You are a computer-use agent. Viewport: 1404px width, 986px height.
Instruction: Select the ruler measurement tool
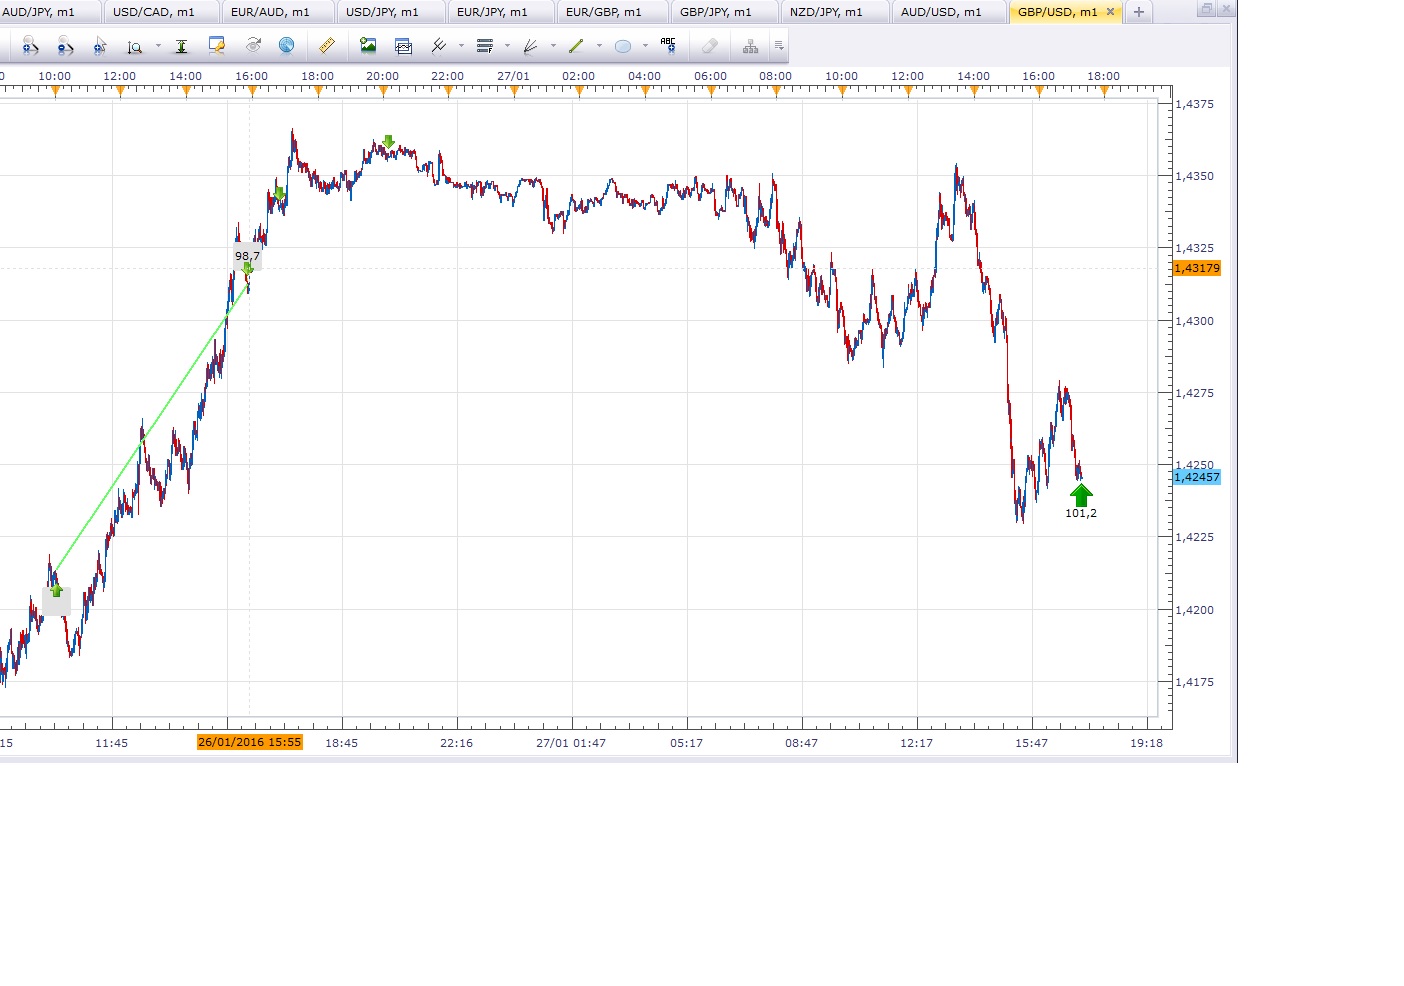tap(327, 46)
